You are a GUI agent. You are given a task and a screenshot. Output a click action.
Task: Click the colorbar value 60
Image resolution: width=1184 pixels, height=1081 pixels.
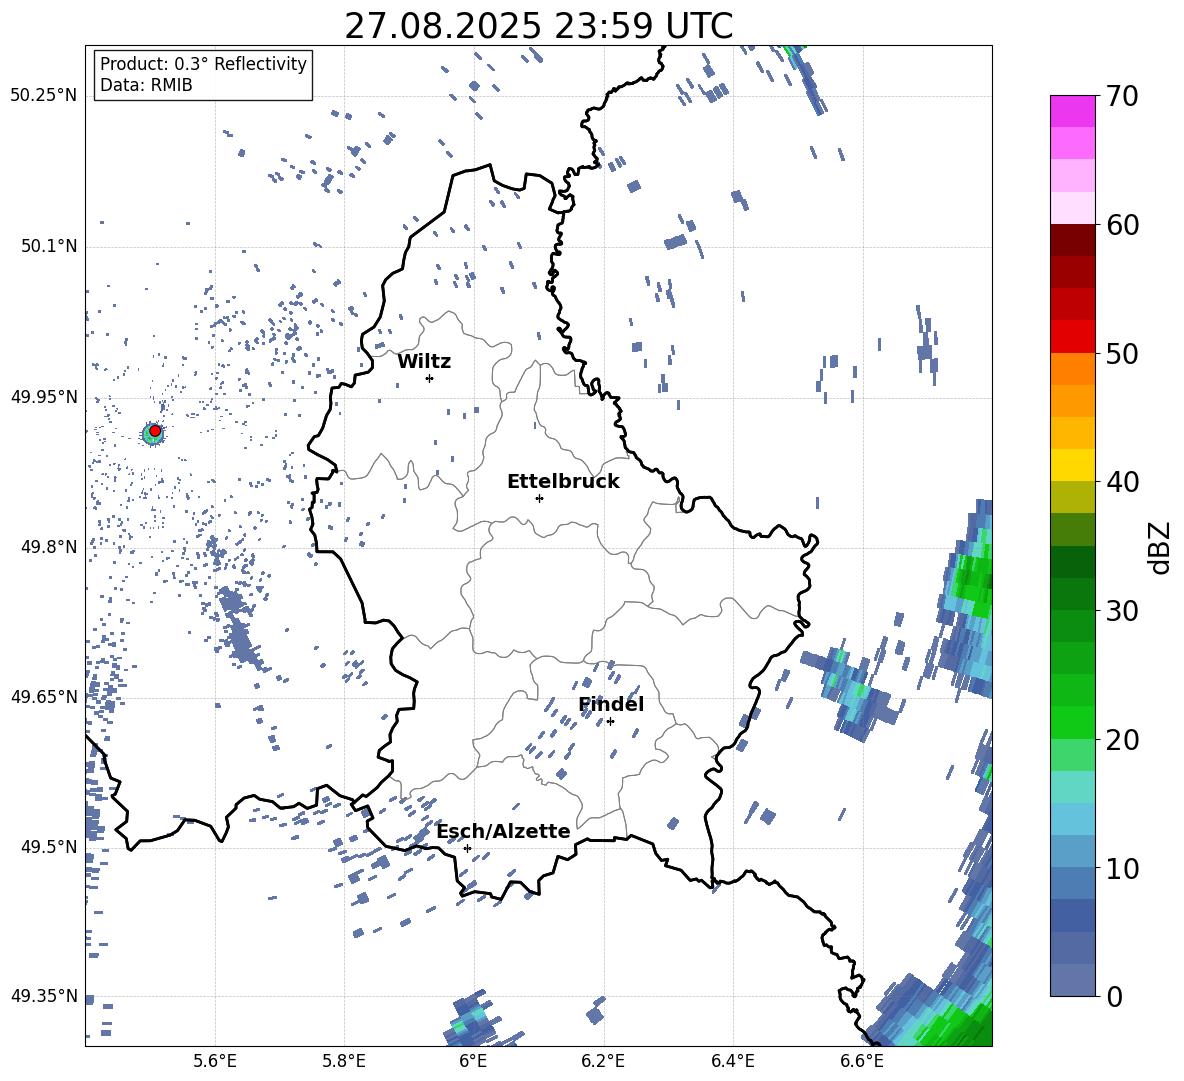point(1121,225)
